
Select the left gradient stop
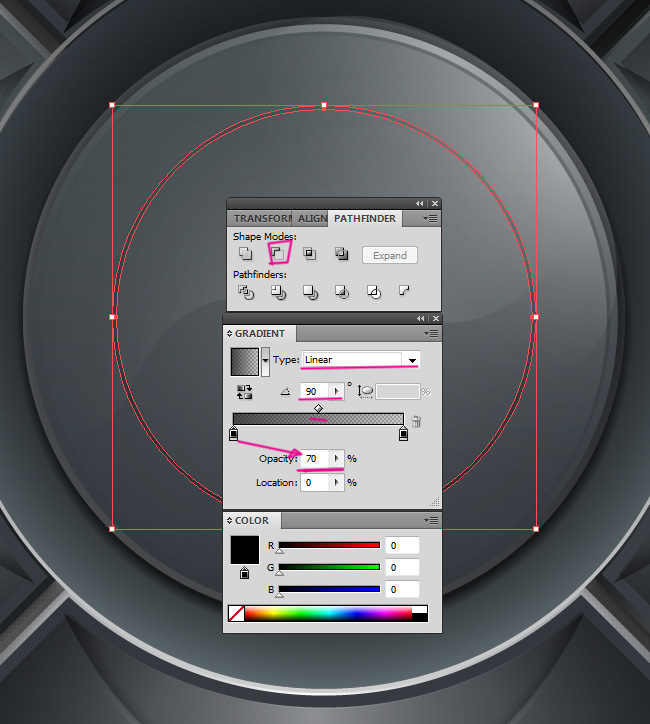234,434
